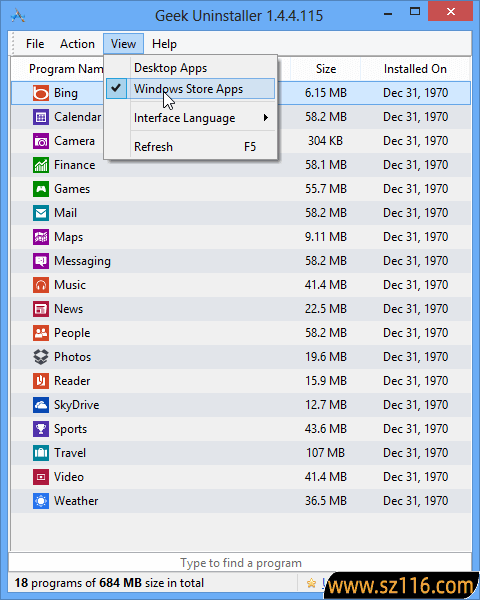Screen dimensions: 480x600
Task: Click the Bing app icon
Action: point(41,93)
